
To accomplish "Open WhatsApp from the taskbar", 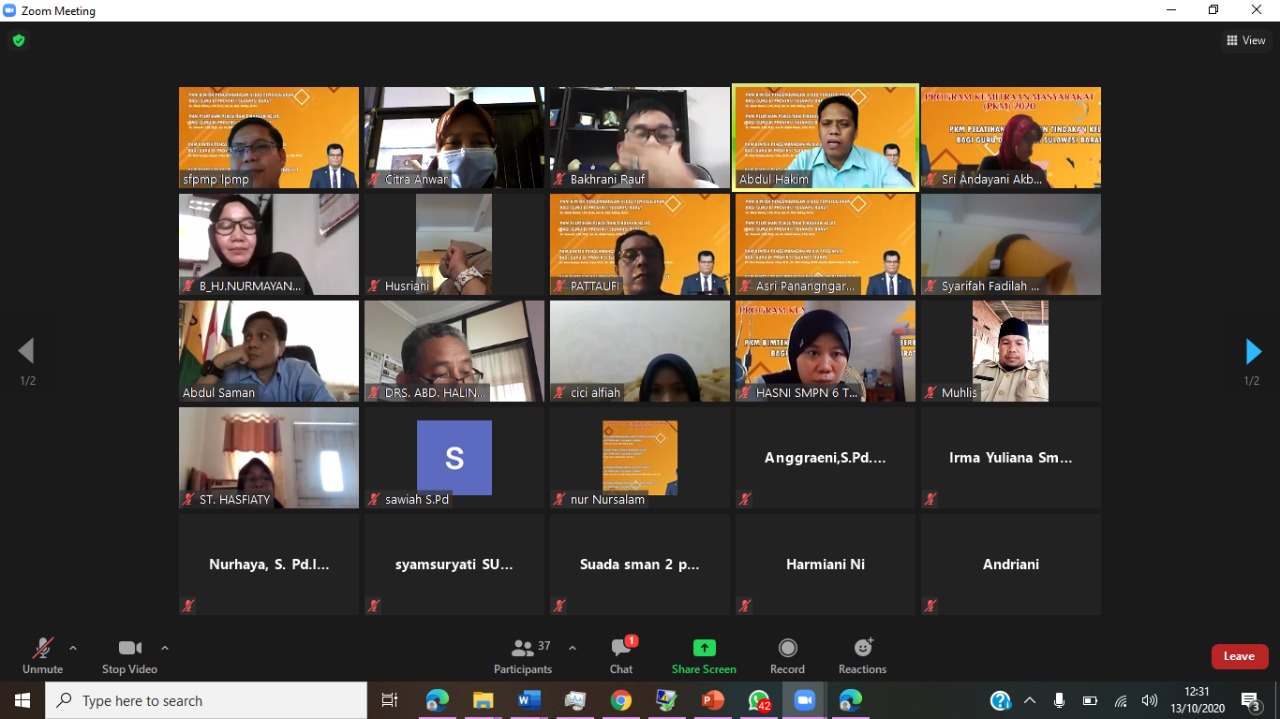I will [x=759, y=700].
